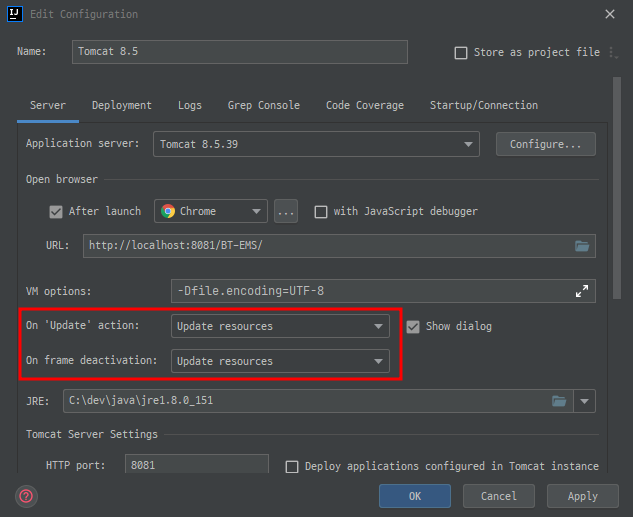Click the Configure... button

545,144
